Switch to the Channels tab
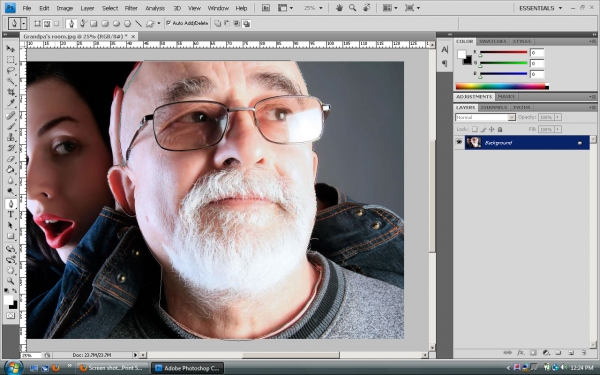Screen dimensions: 600x375 pos(494,107)
